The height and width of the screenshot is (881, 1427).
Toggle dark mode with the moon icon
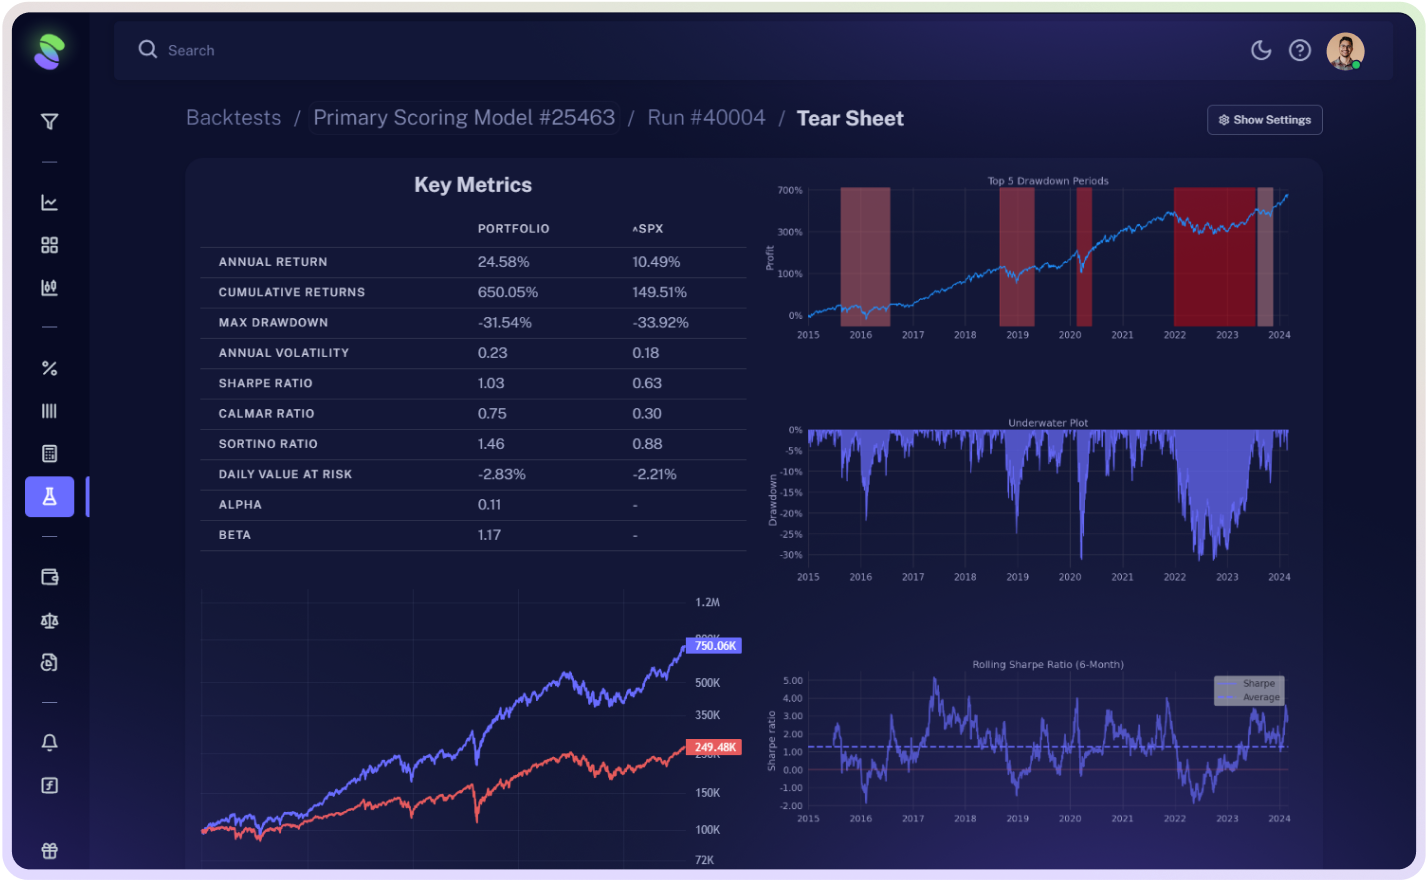click(1261, 49)
